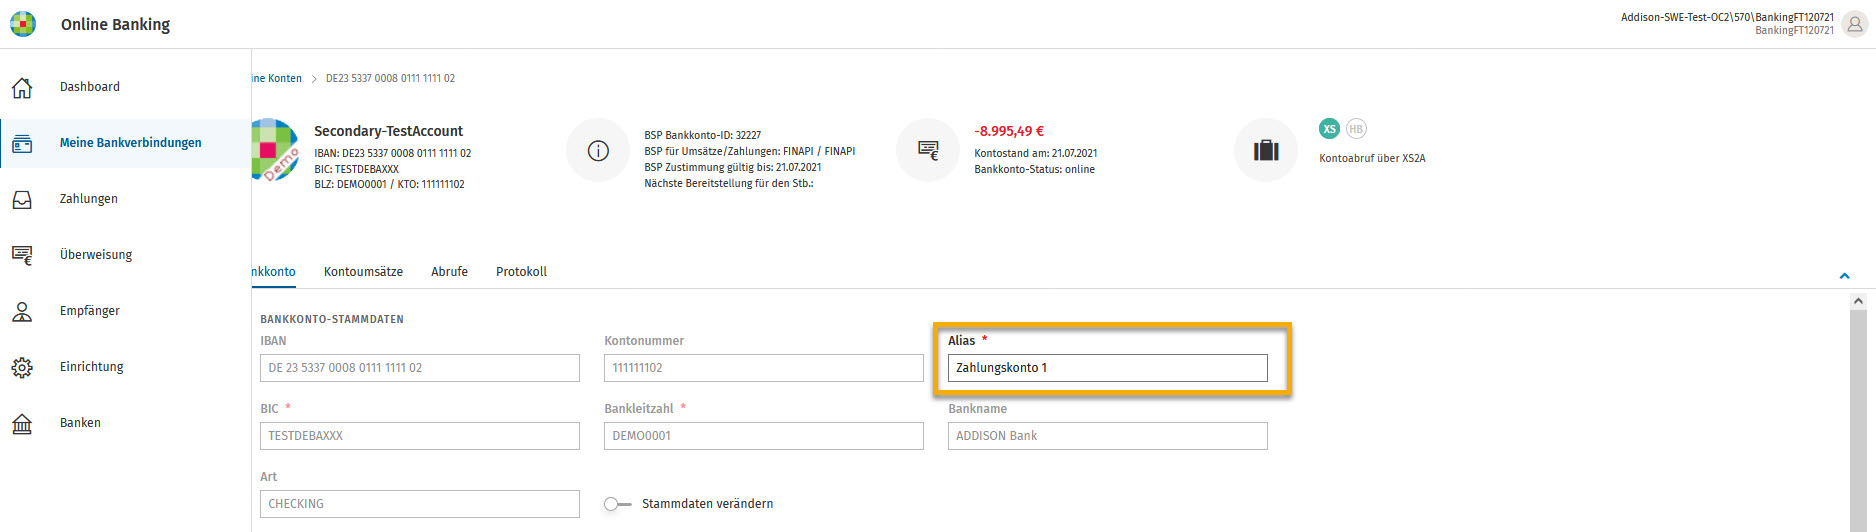The image size is (1876, 532).
Task: Click the briefcase icon
Action: pyautogui.click(x=1266, y=151)
